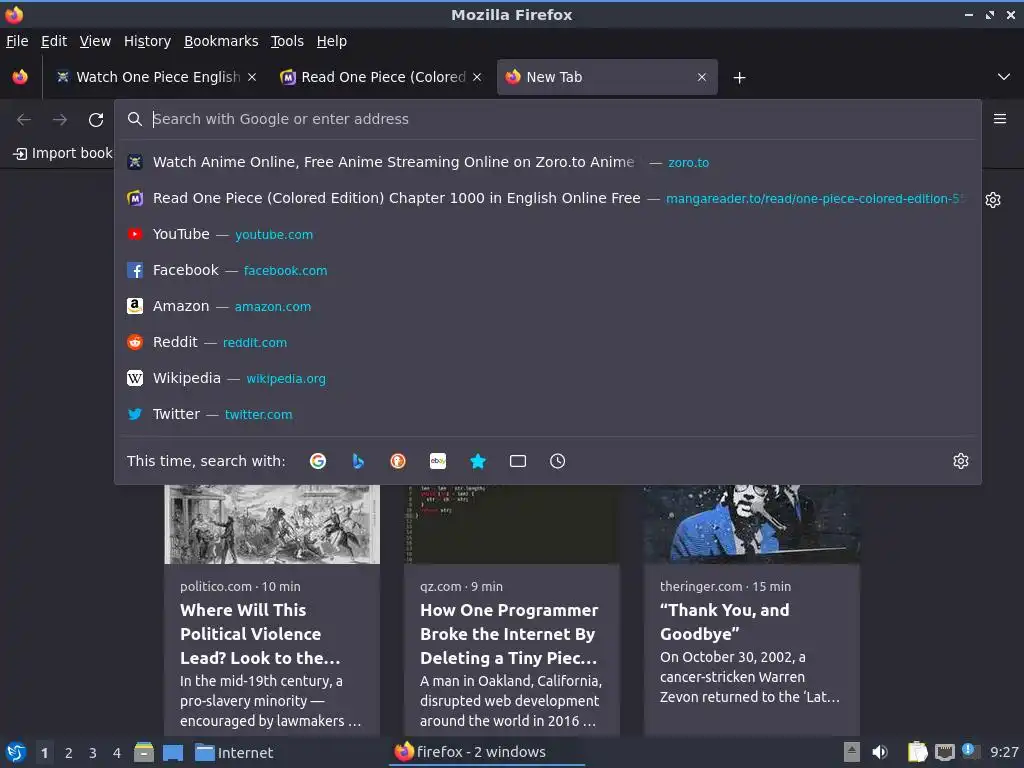Search Bookmarks using the star icon
Image resolution: width=1024 pixels, height=768 pixels.
click(478, 461)
